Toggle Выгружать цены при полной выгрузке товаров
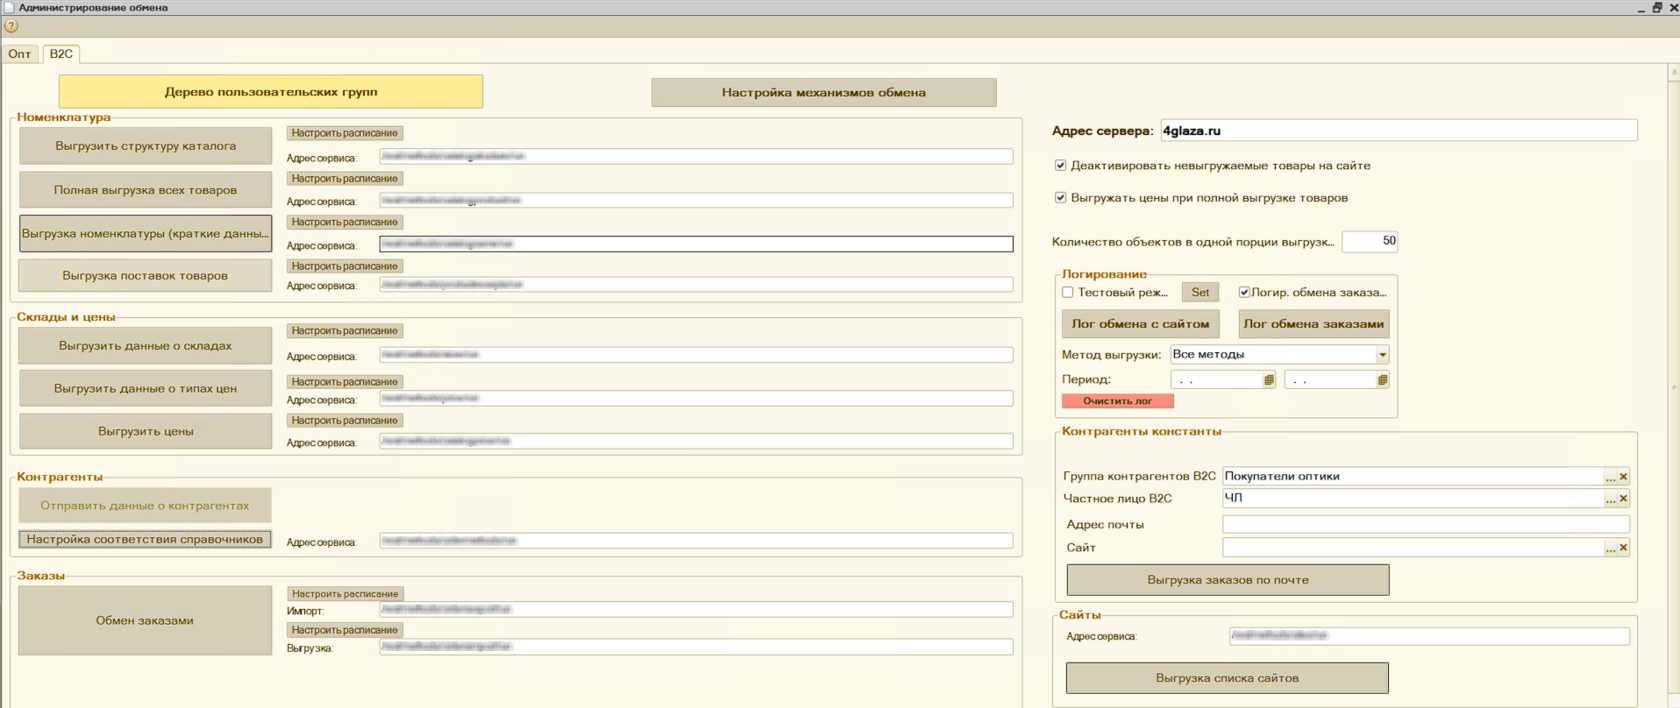Screen dimensions: 1680x708 click(1060, 197)
